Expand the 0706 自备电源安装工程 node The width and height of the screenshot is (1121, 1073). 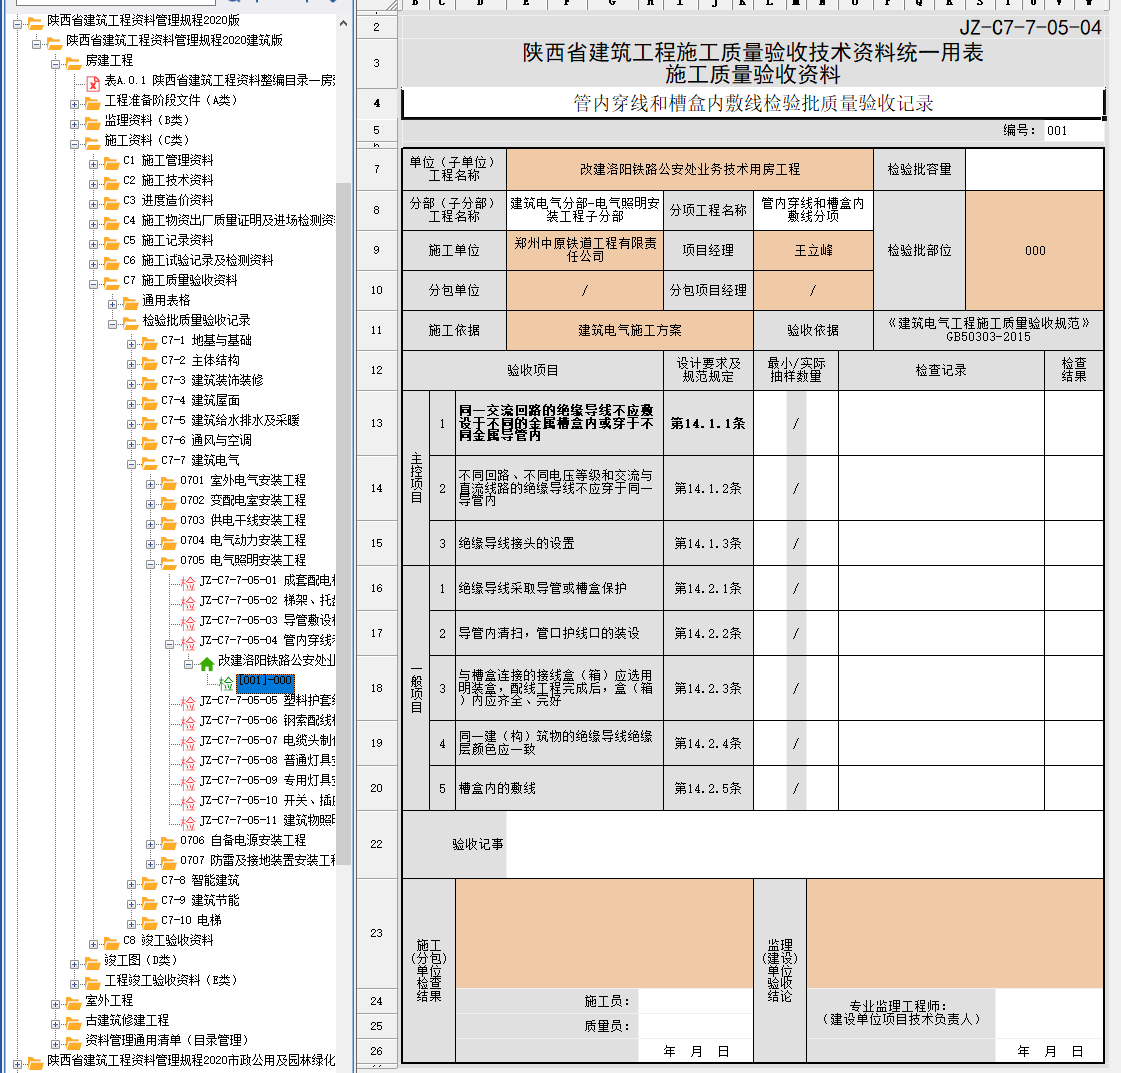click(151, 843)
